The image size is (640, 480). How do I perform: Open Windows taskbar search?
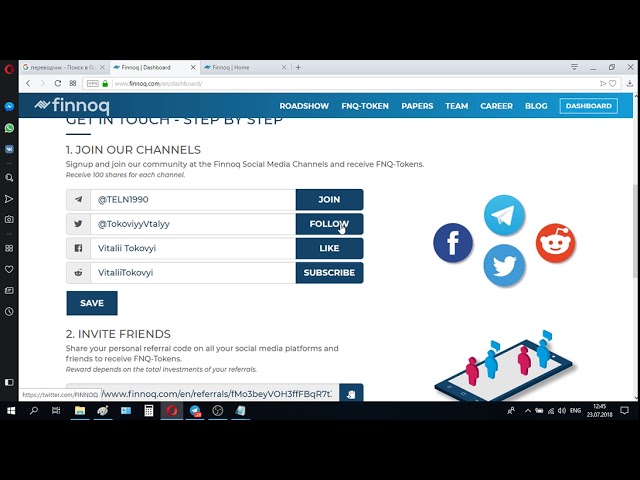click(x=34, y=411)
